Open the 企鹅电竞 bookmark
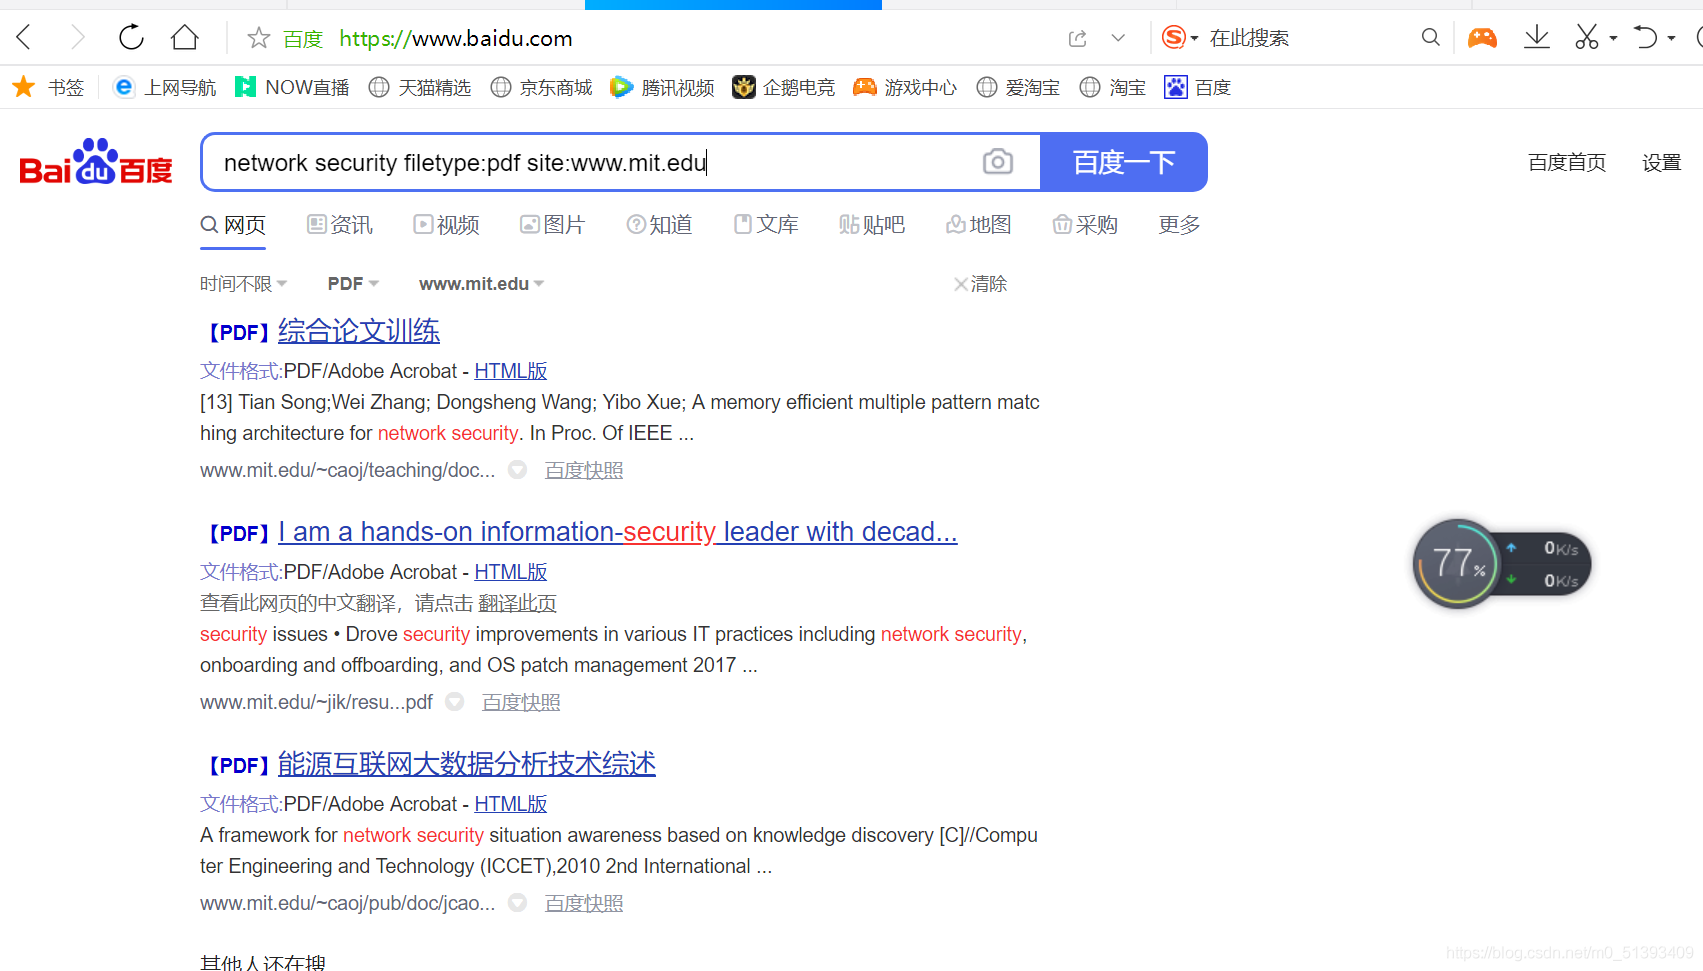 (x=783, y=88)
